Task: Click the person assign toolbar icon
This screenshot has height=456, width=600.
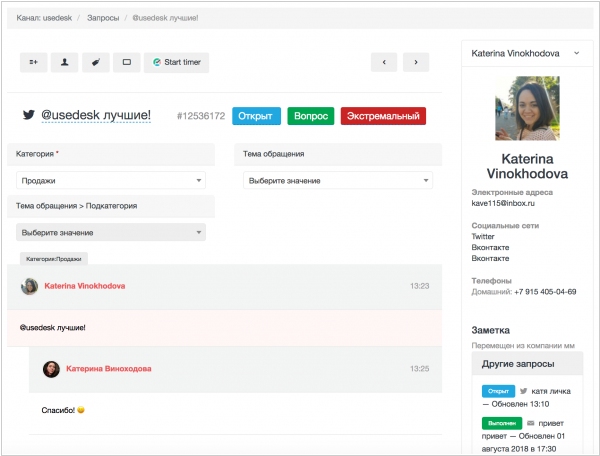Action: (65, 62)
